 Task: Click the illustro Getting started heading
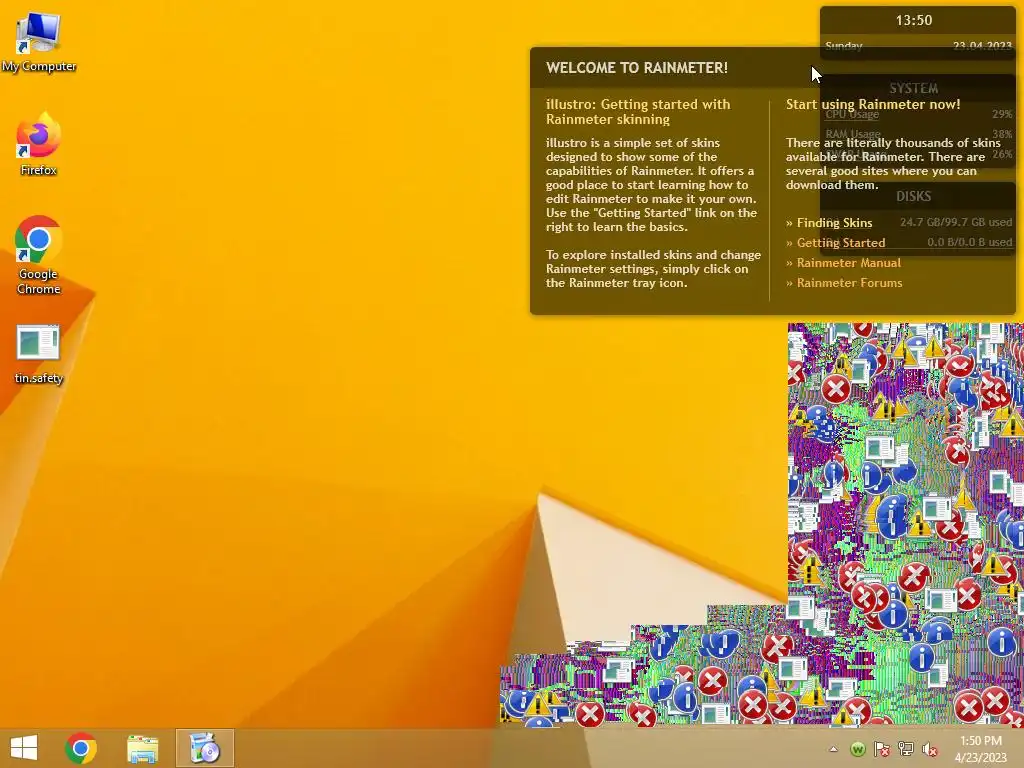638,112
